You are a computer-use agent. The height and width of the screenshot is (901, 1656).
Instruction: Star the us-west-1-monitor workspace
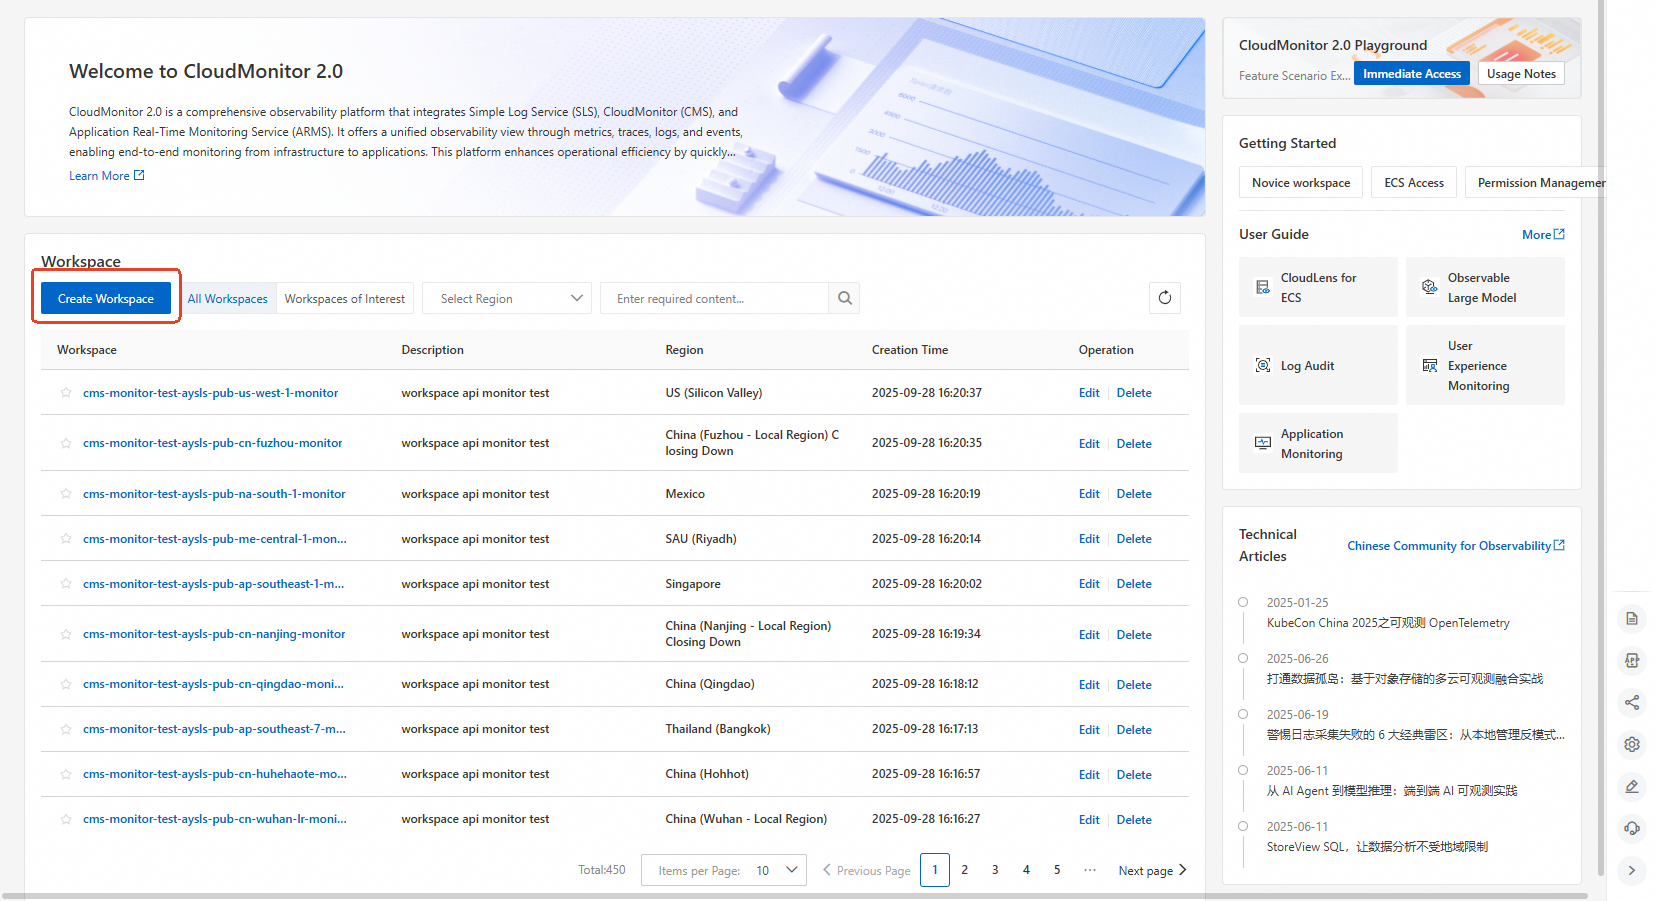pyautogui.click(x=66, y=393)
